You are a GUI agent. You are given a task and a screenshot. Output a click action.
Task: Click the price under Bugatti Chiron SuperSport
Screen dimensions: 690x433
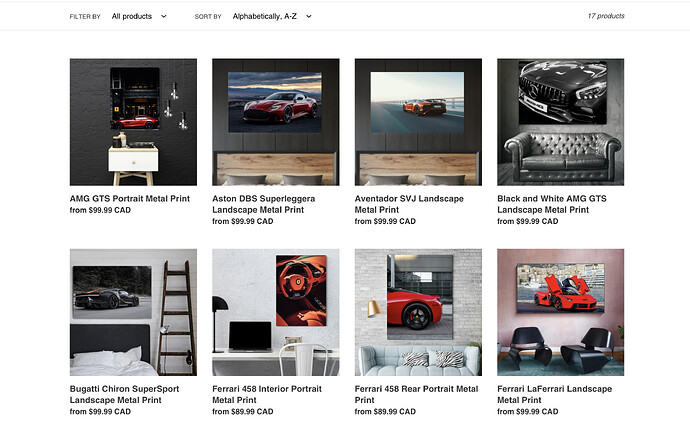coord(100,412)
